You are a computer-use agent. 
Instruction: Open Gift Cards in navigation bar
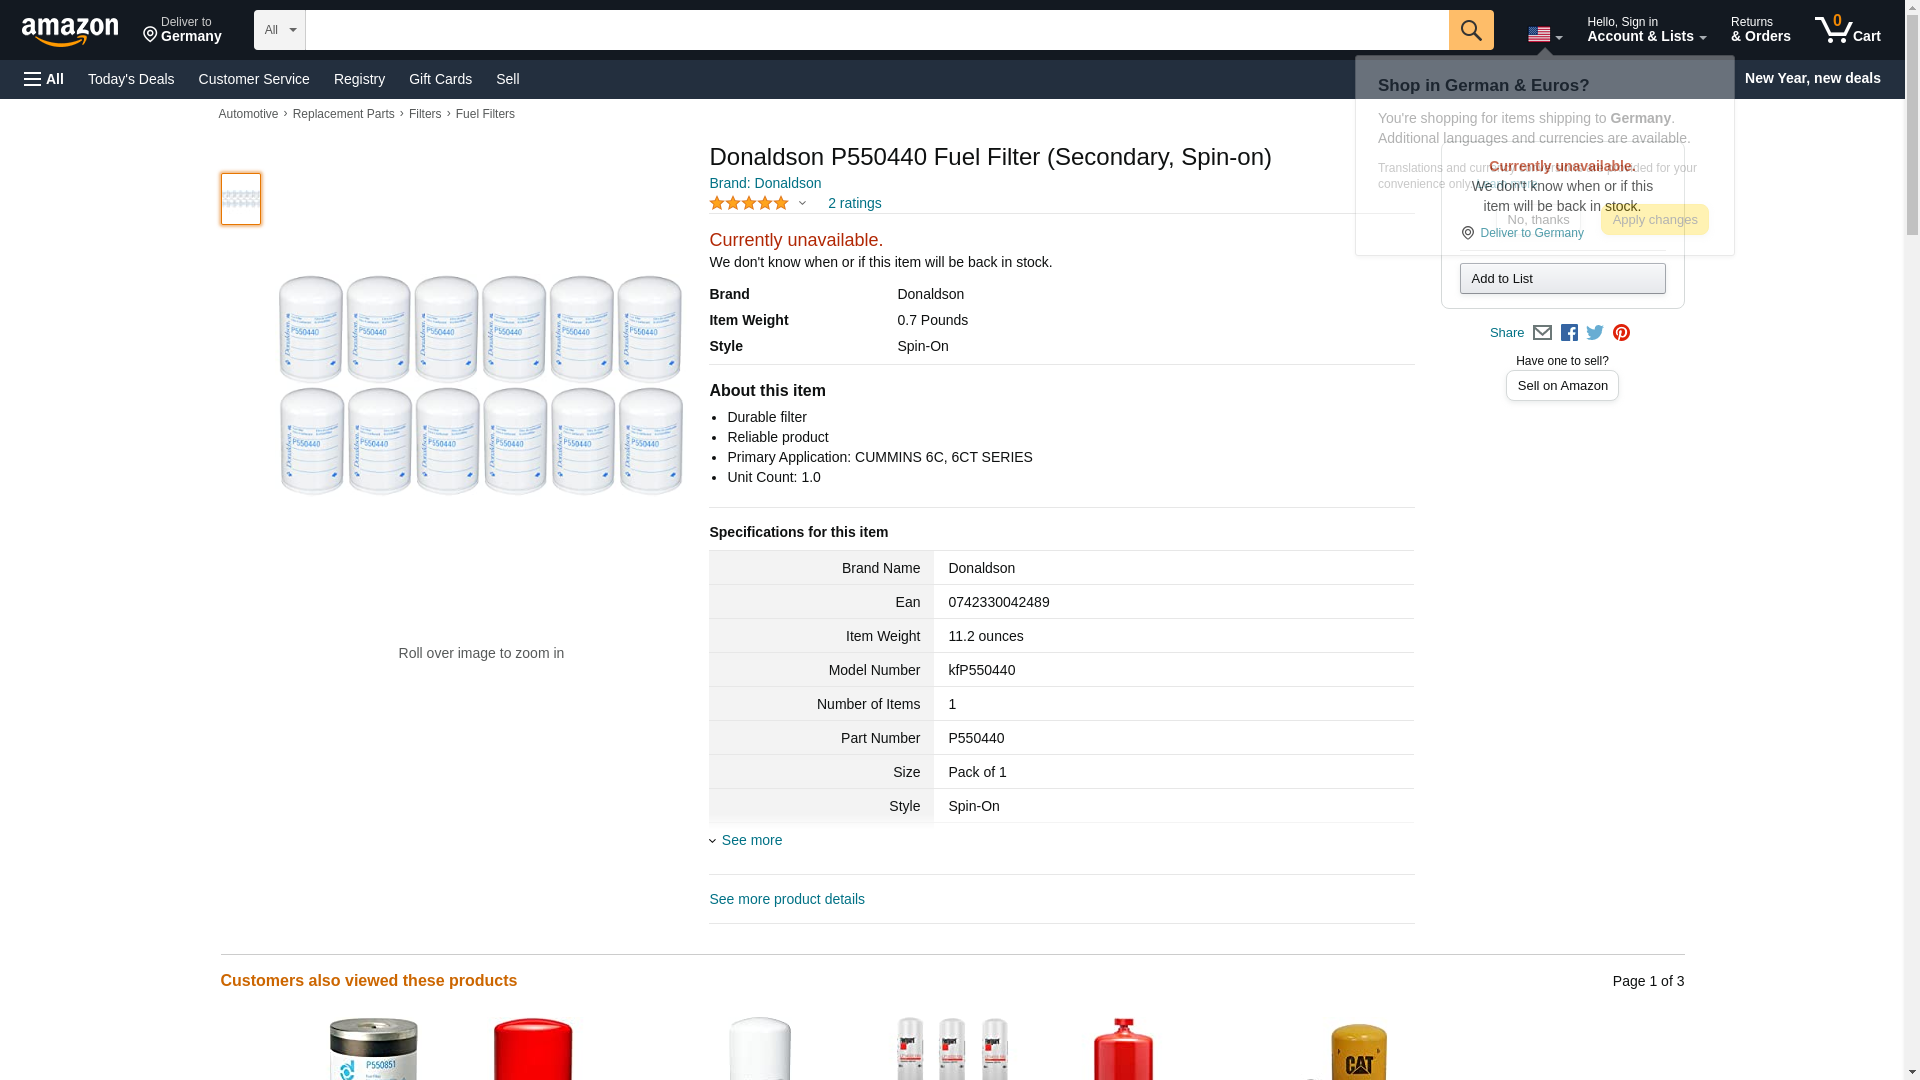coord(440,79)
